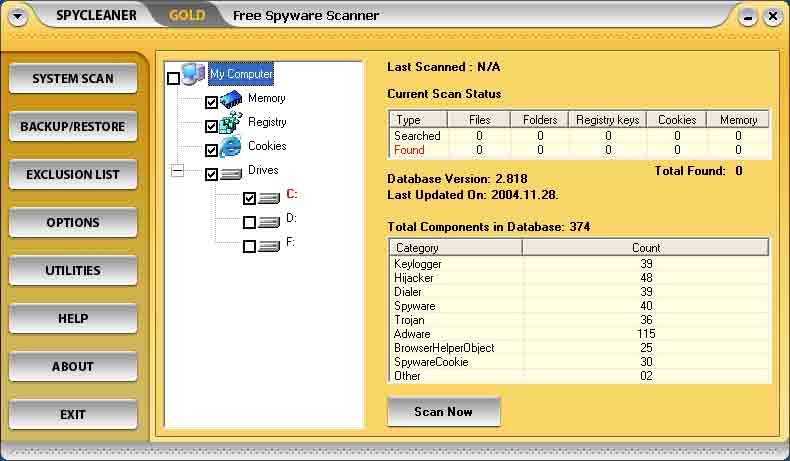Open the Help section

pyautogui.click(x=73, y=318)
